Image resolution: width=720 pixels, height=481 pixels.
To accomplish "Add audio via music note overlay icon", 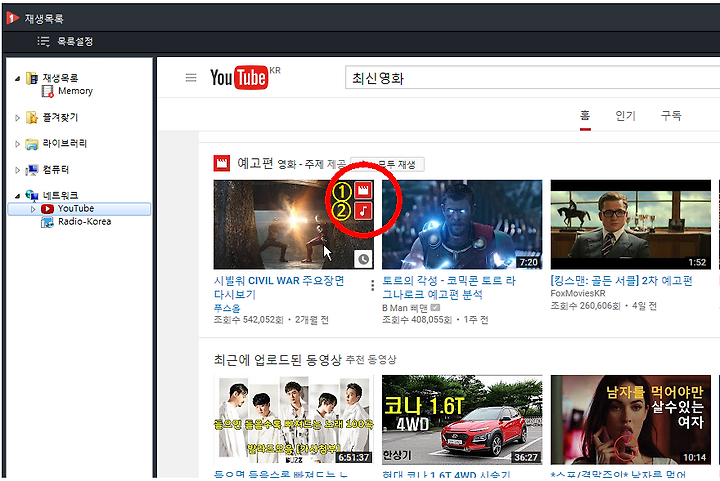I will click(x=363, y=211).
